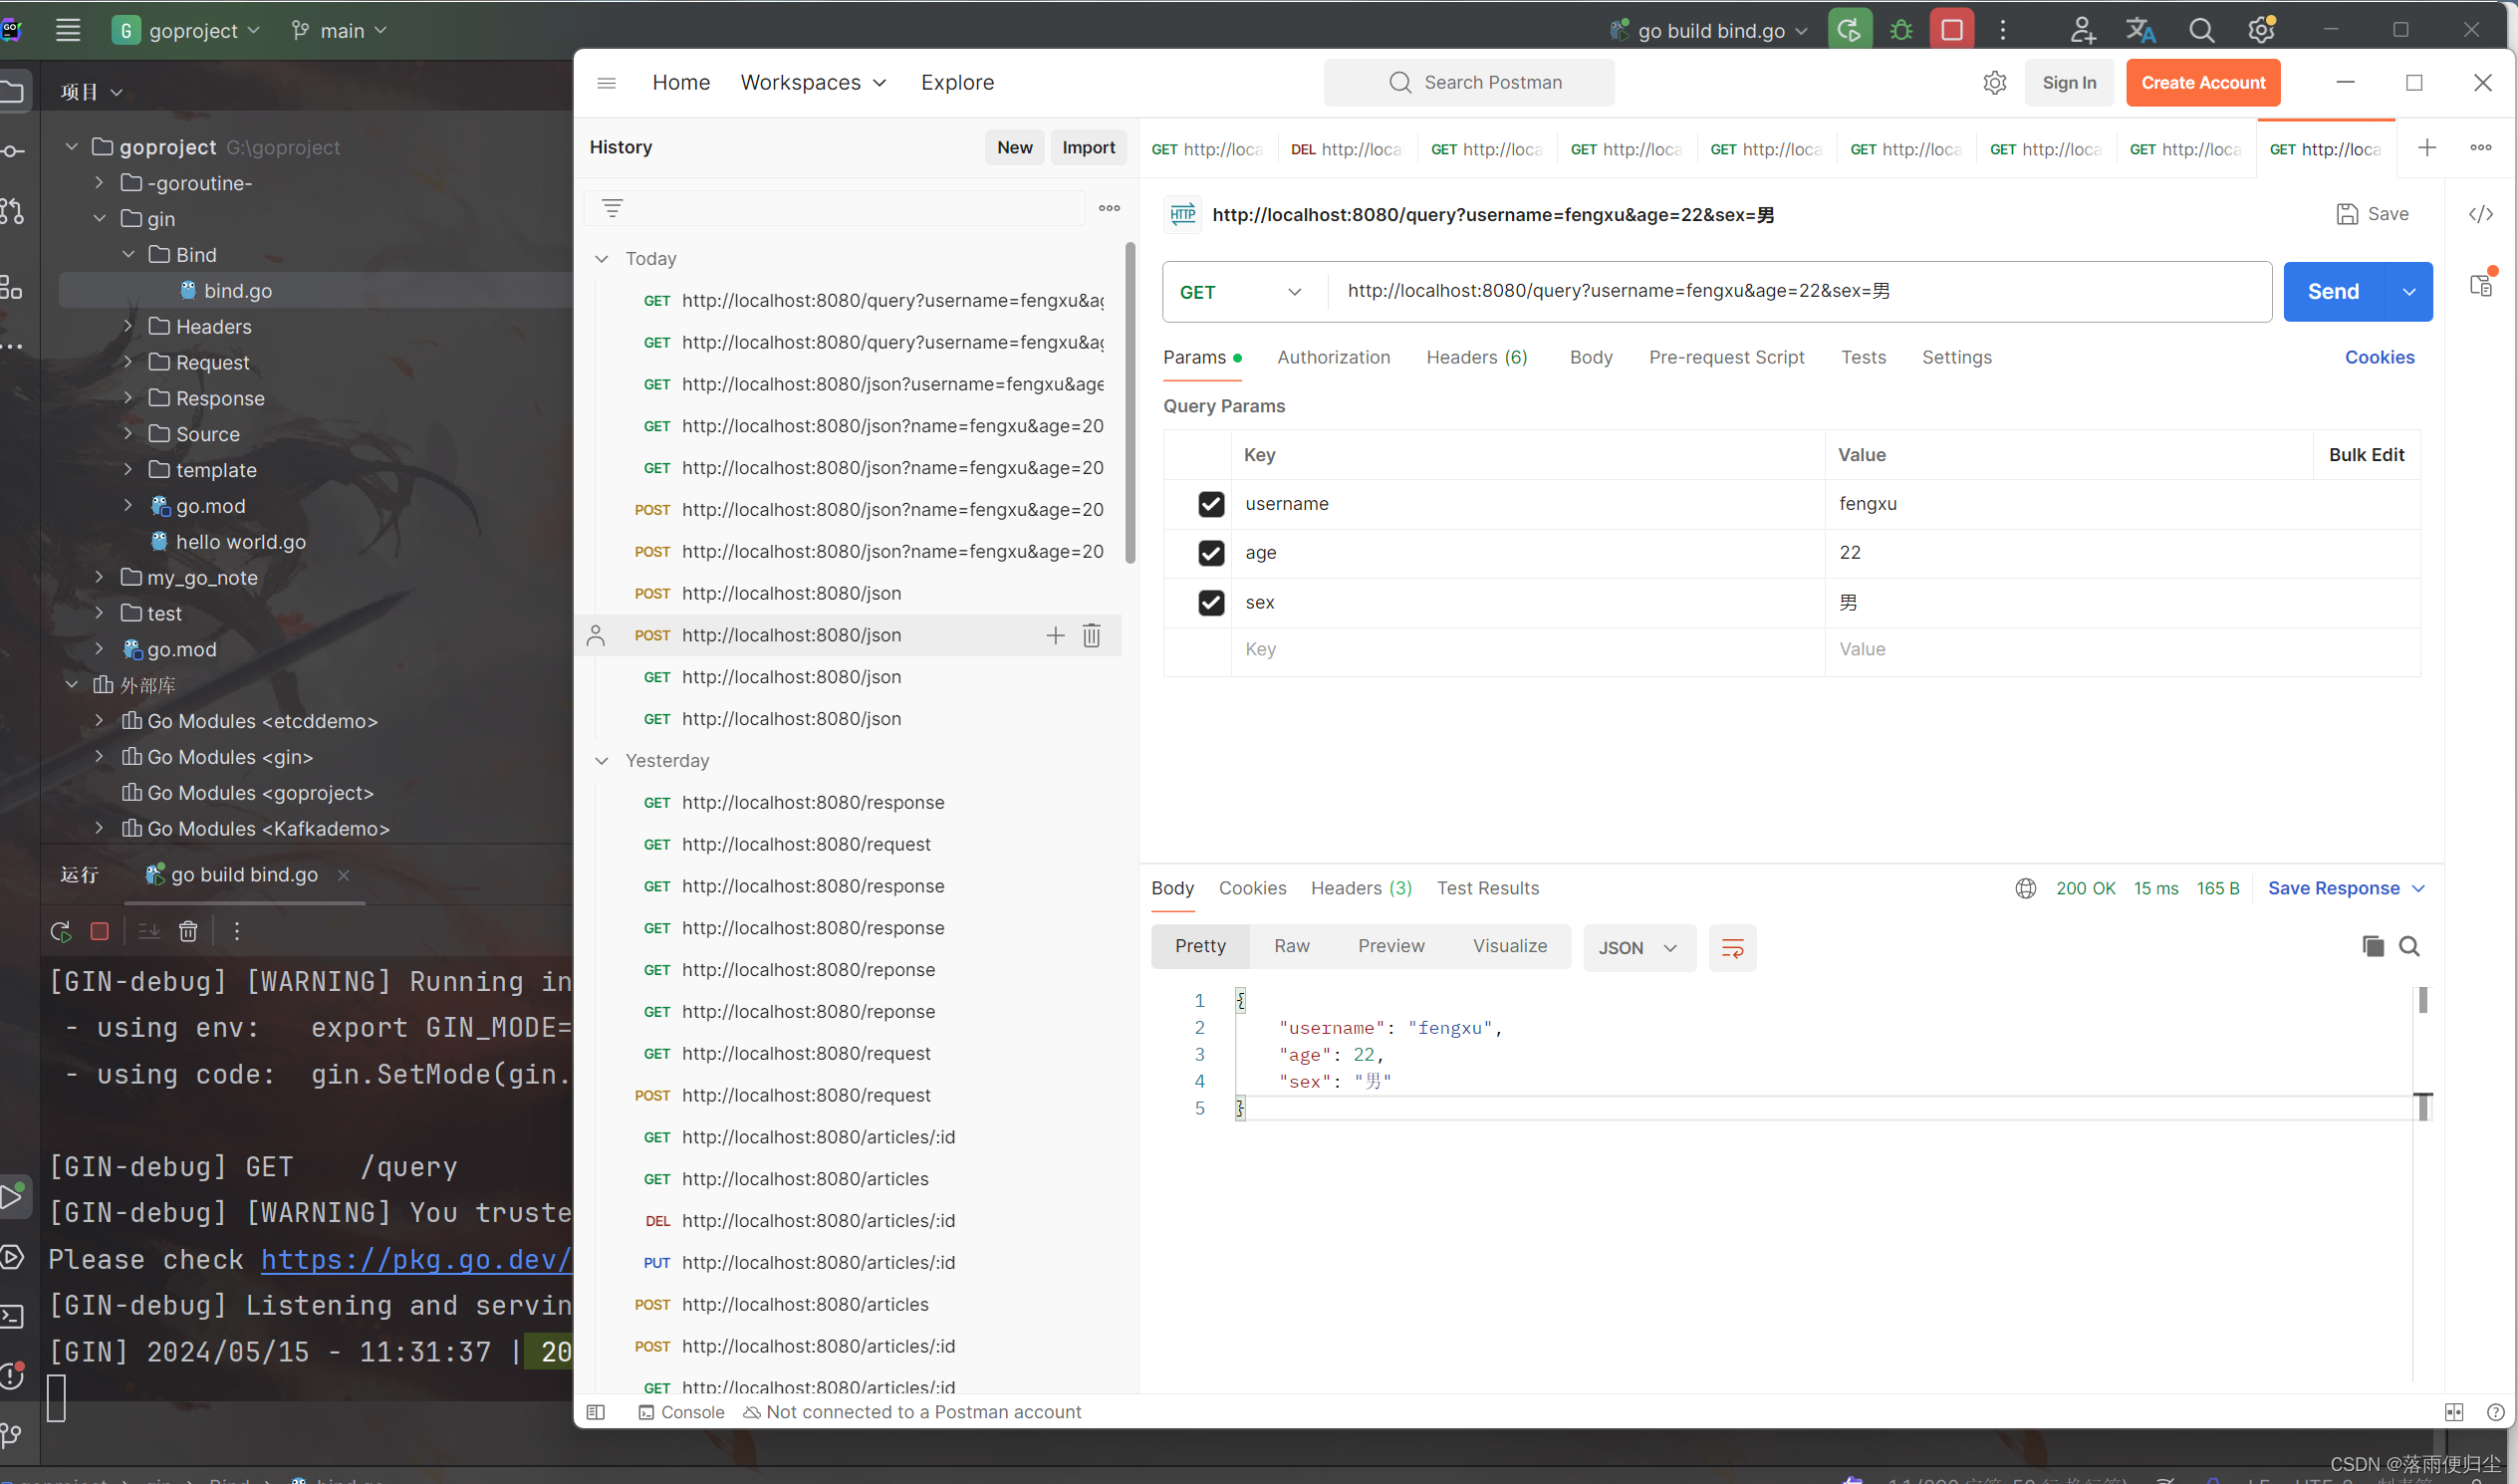Collapse the Today history group

pyautogui.click(x=601, y=259)
